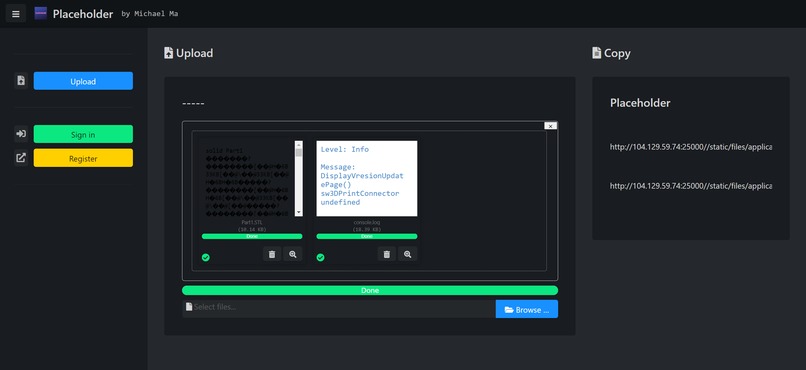806x370 pixels.
Task: Click the Part1.STL Done progress bar
Action: (x=252, y=236)
